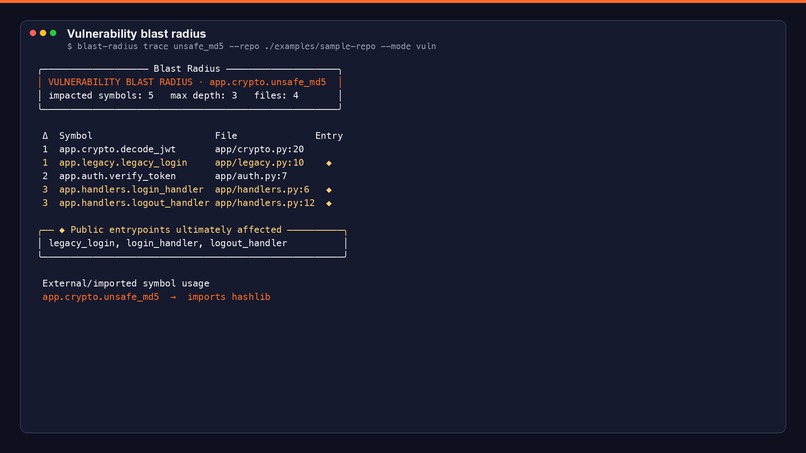Select symbol app.handlers.login_handler
The width and height of the screenshot is (806, 453).
(x=131, y=189)
